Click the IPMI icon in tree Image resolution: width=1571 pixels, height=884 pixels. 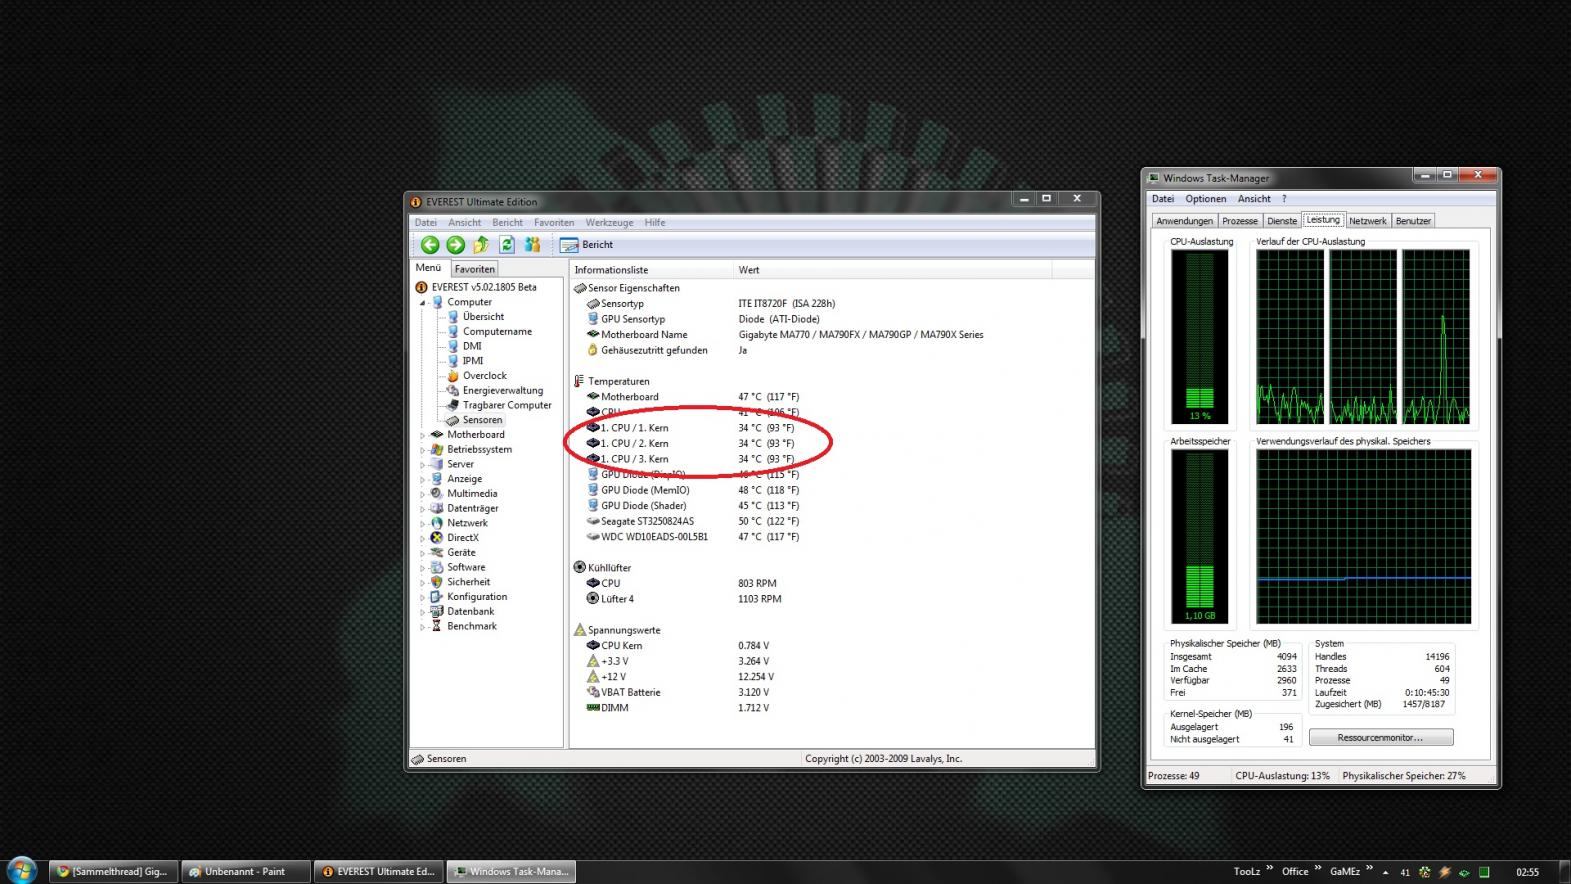(x=453, y=361)
